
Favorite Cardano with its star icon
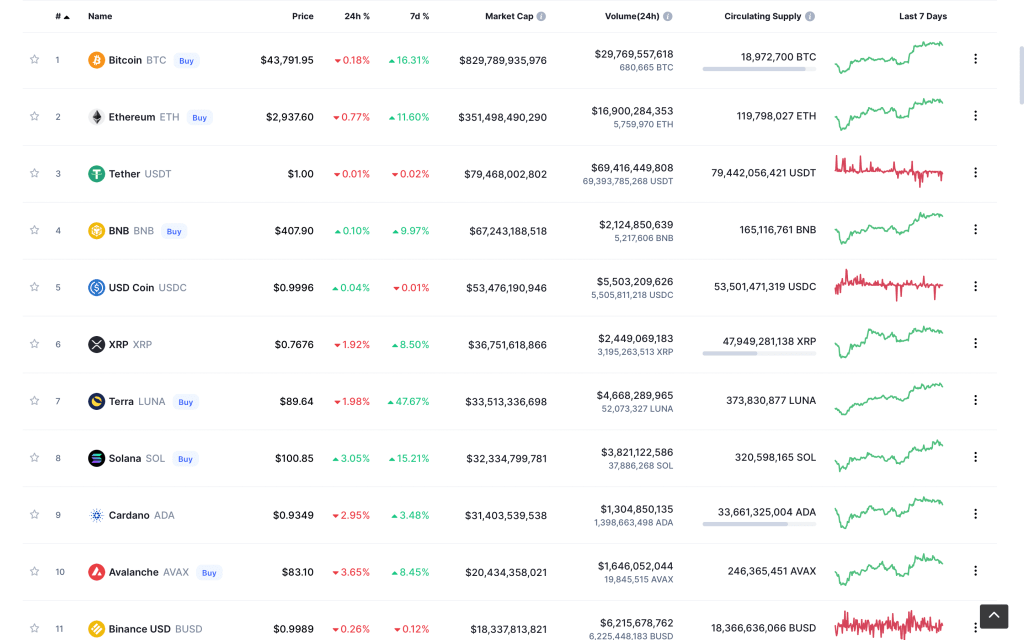tap(34, 515)
